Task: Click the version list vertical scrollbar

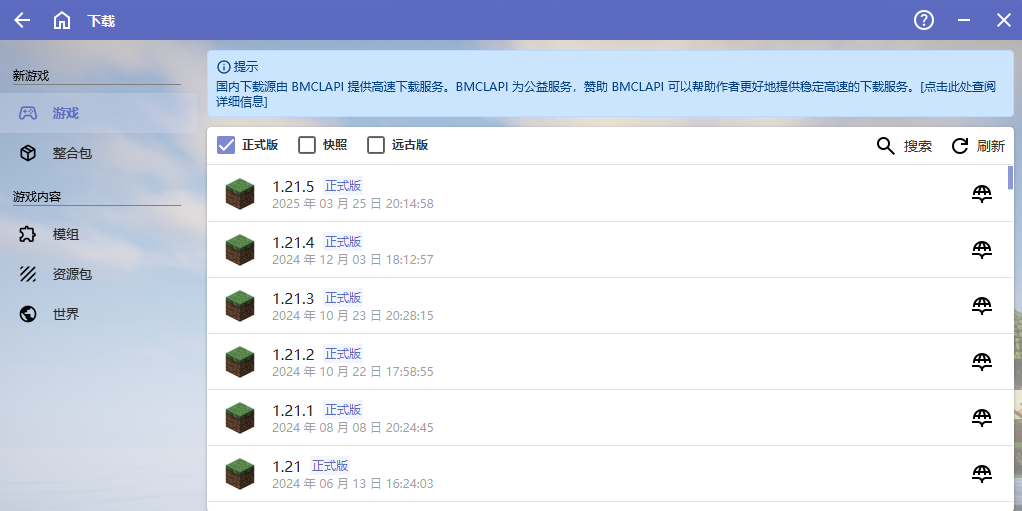Action: (1010, 178)
